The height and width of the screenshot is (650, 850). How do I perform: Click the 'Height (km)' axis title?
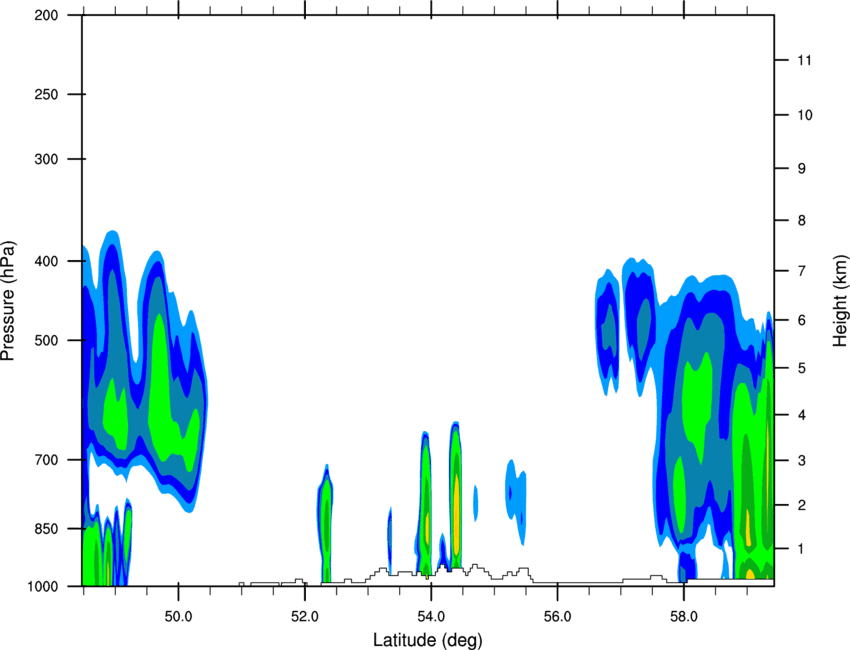840,300
